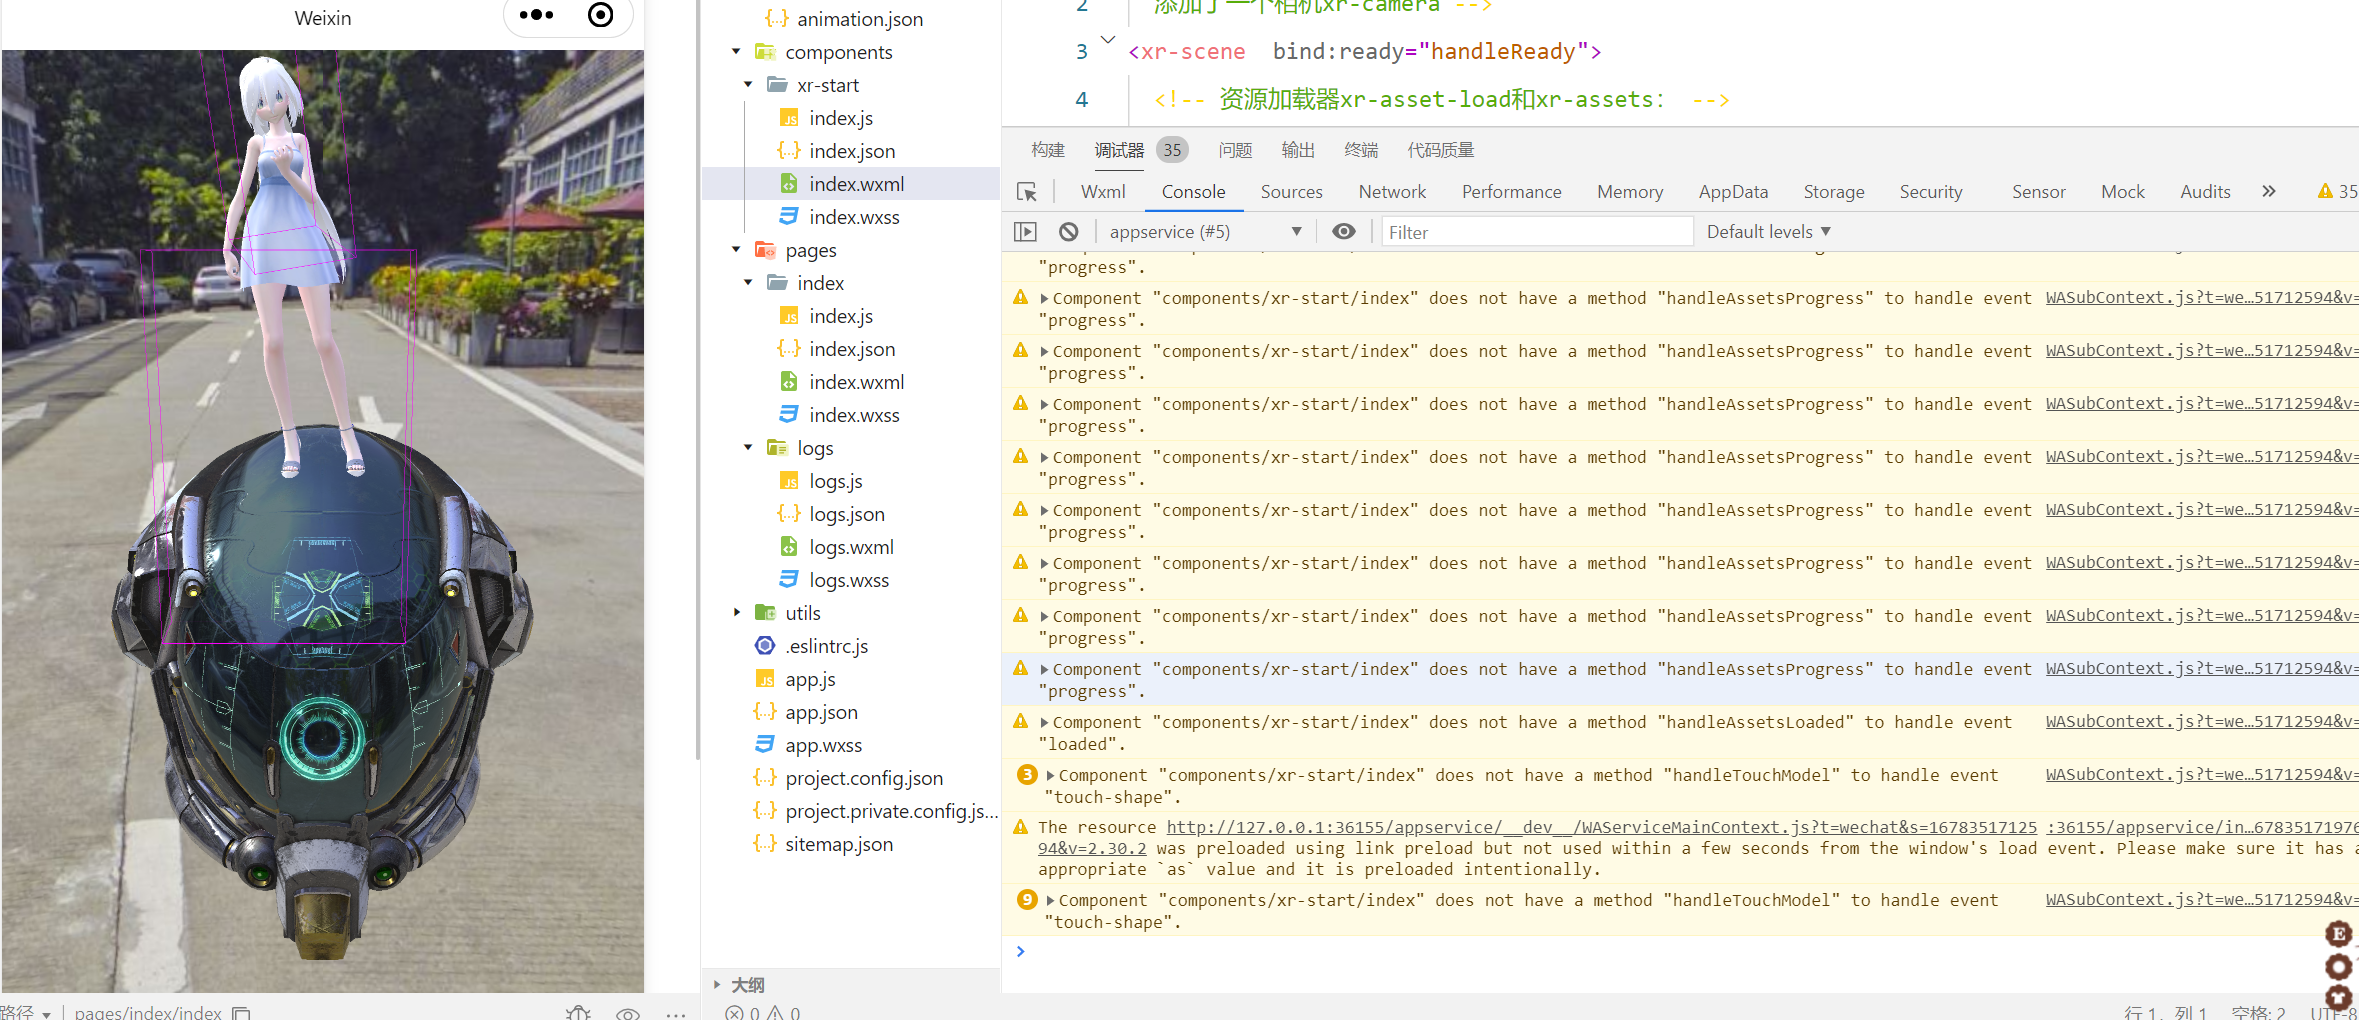2359x1020 pixels.
Task: Click the pages/index/index path in status bar
Action: click(148, 1013)
